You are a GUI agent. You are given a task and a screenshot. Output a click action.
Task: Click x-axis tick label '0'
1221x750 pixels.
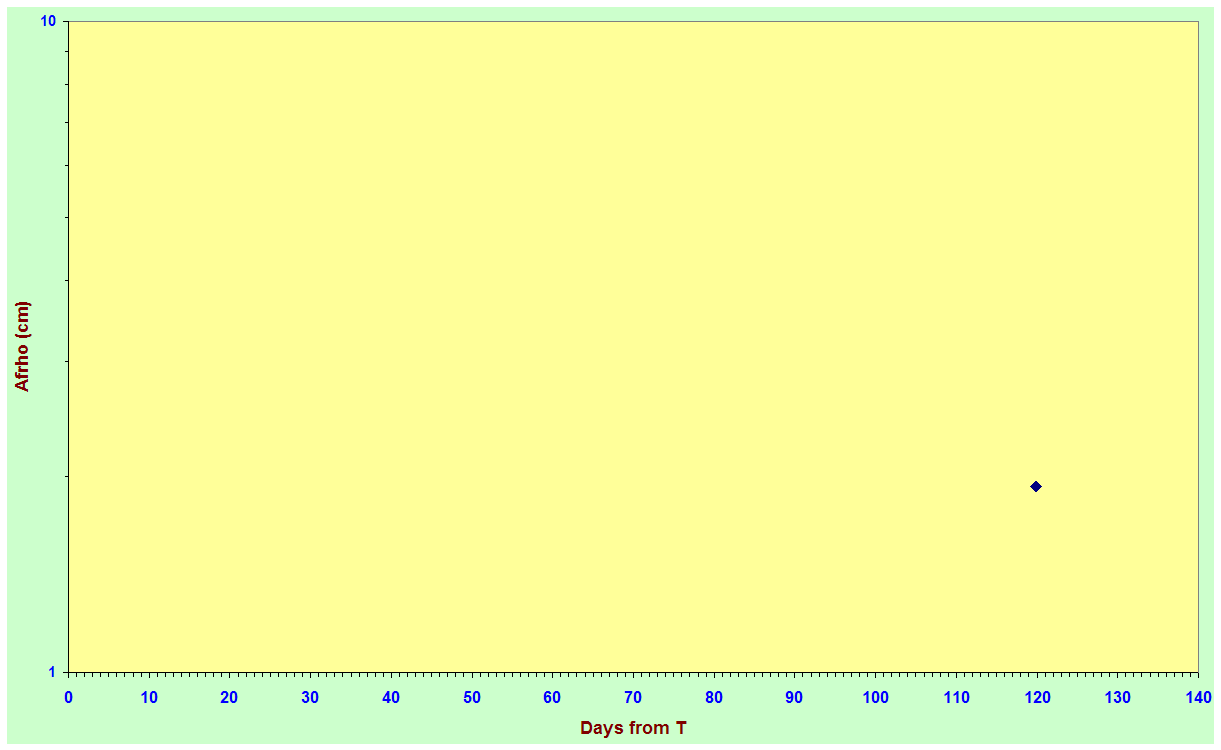click(68, 697)
